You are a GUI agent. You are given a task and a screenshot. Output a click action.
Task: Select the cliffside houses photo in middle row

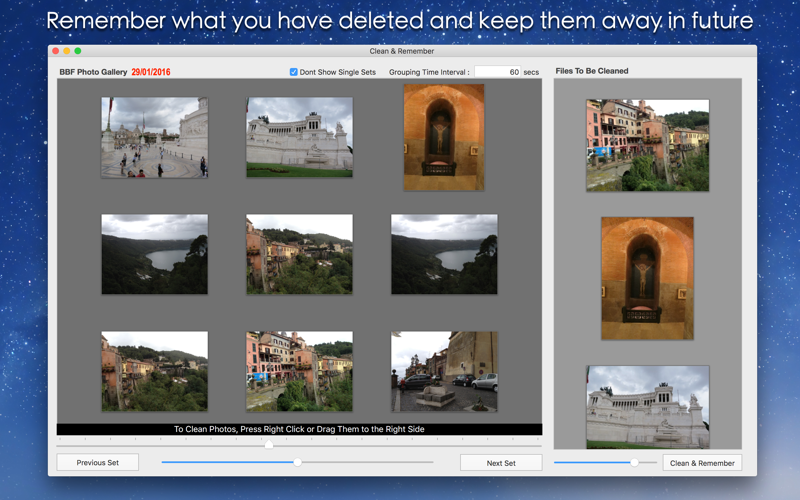(x=299, y=254)
